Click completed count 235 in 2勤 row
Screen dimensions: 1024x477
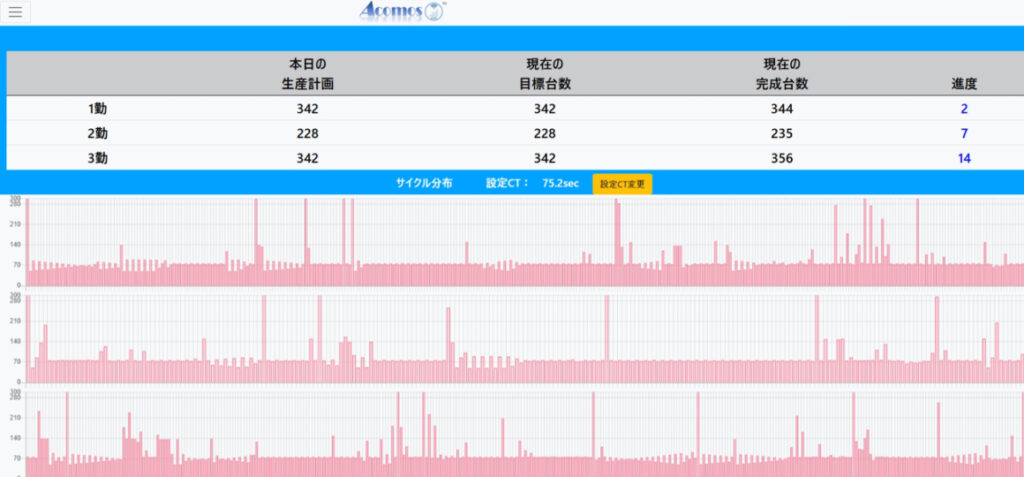(x=782, y=133)
